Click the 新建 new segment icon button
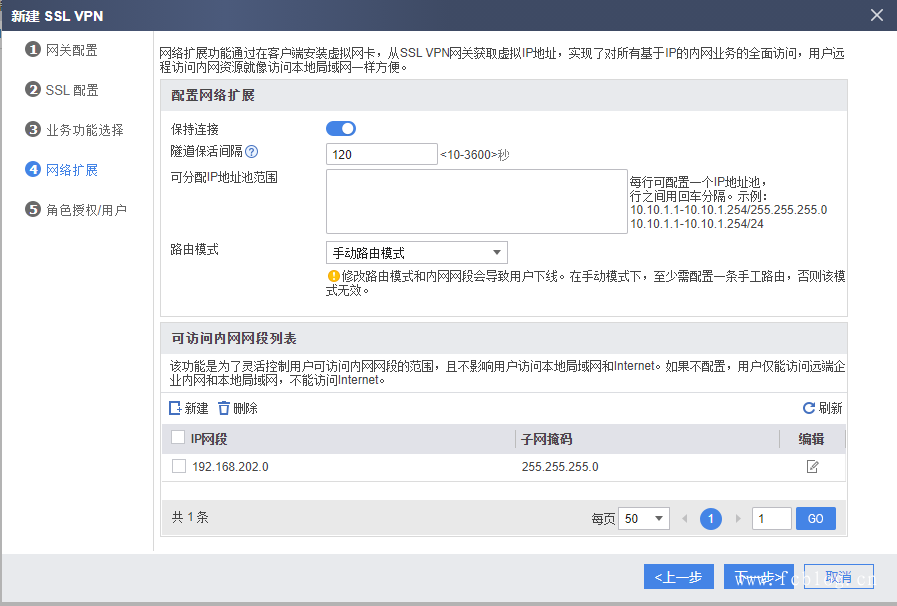 click(189, 408)
